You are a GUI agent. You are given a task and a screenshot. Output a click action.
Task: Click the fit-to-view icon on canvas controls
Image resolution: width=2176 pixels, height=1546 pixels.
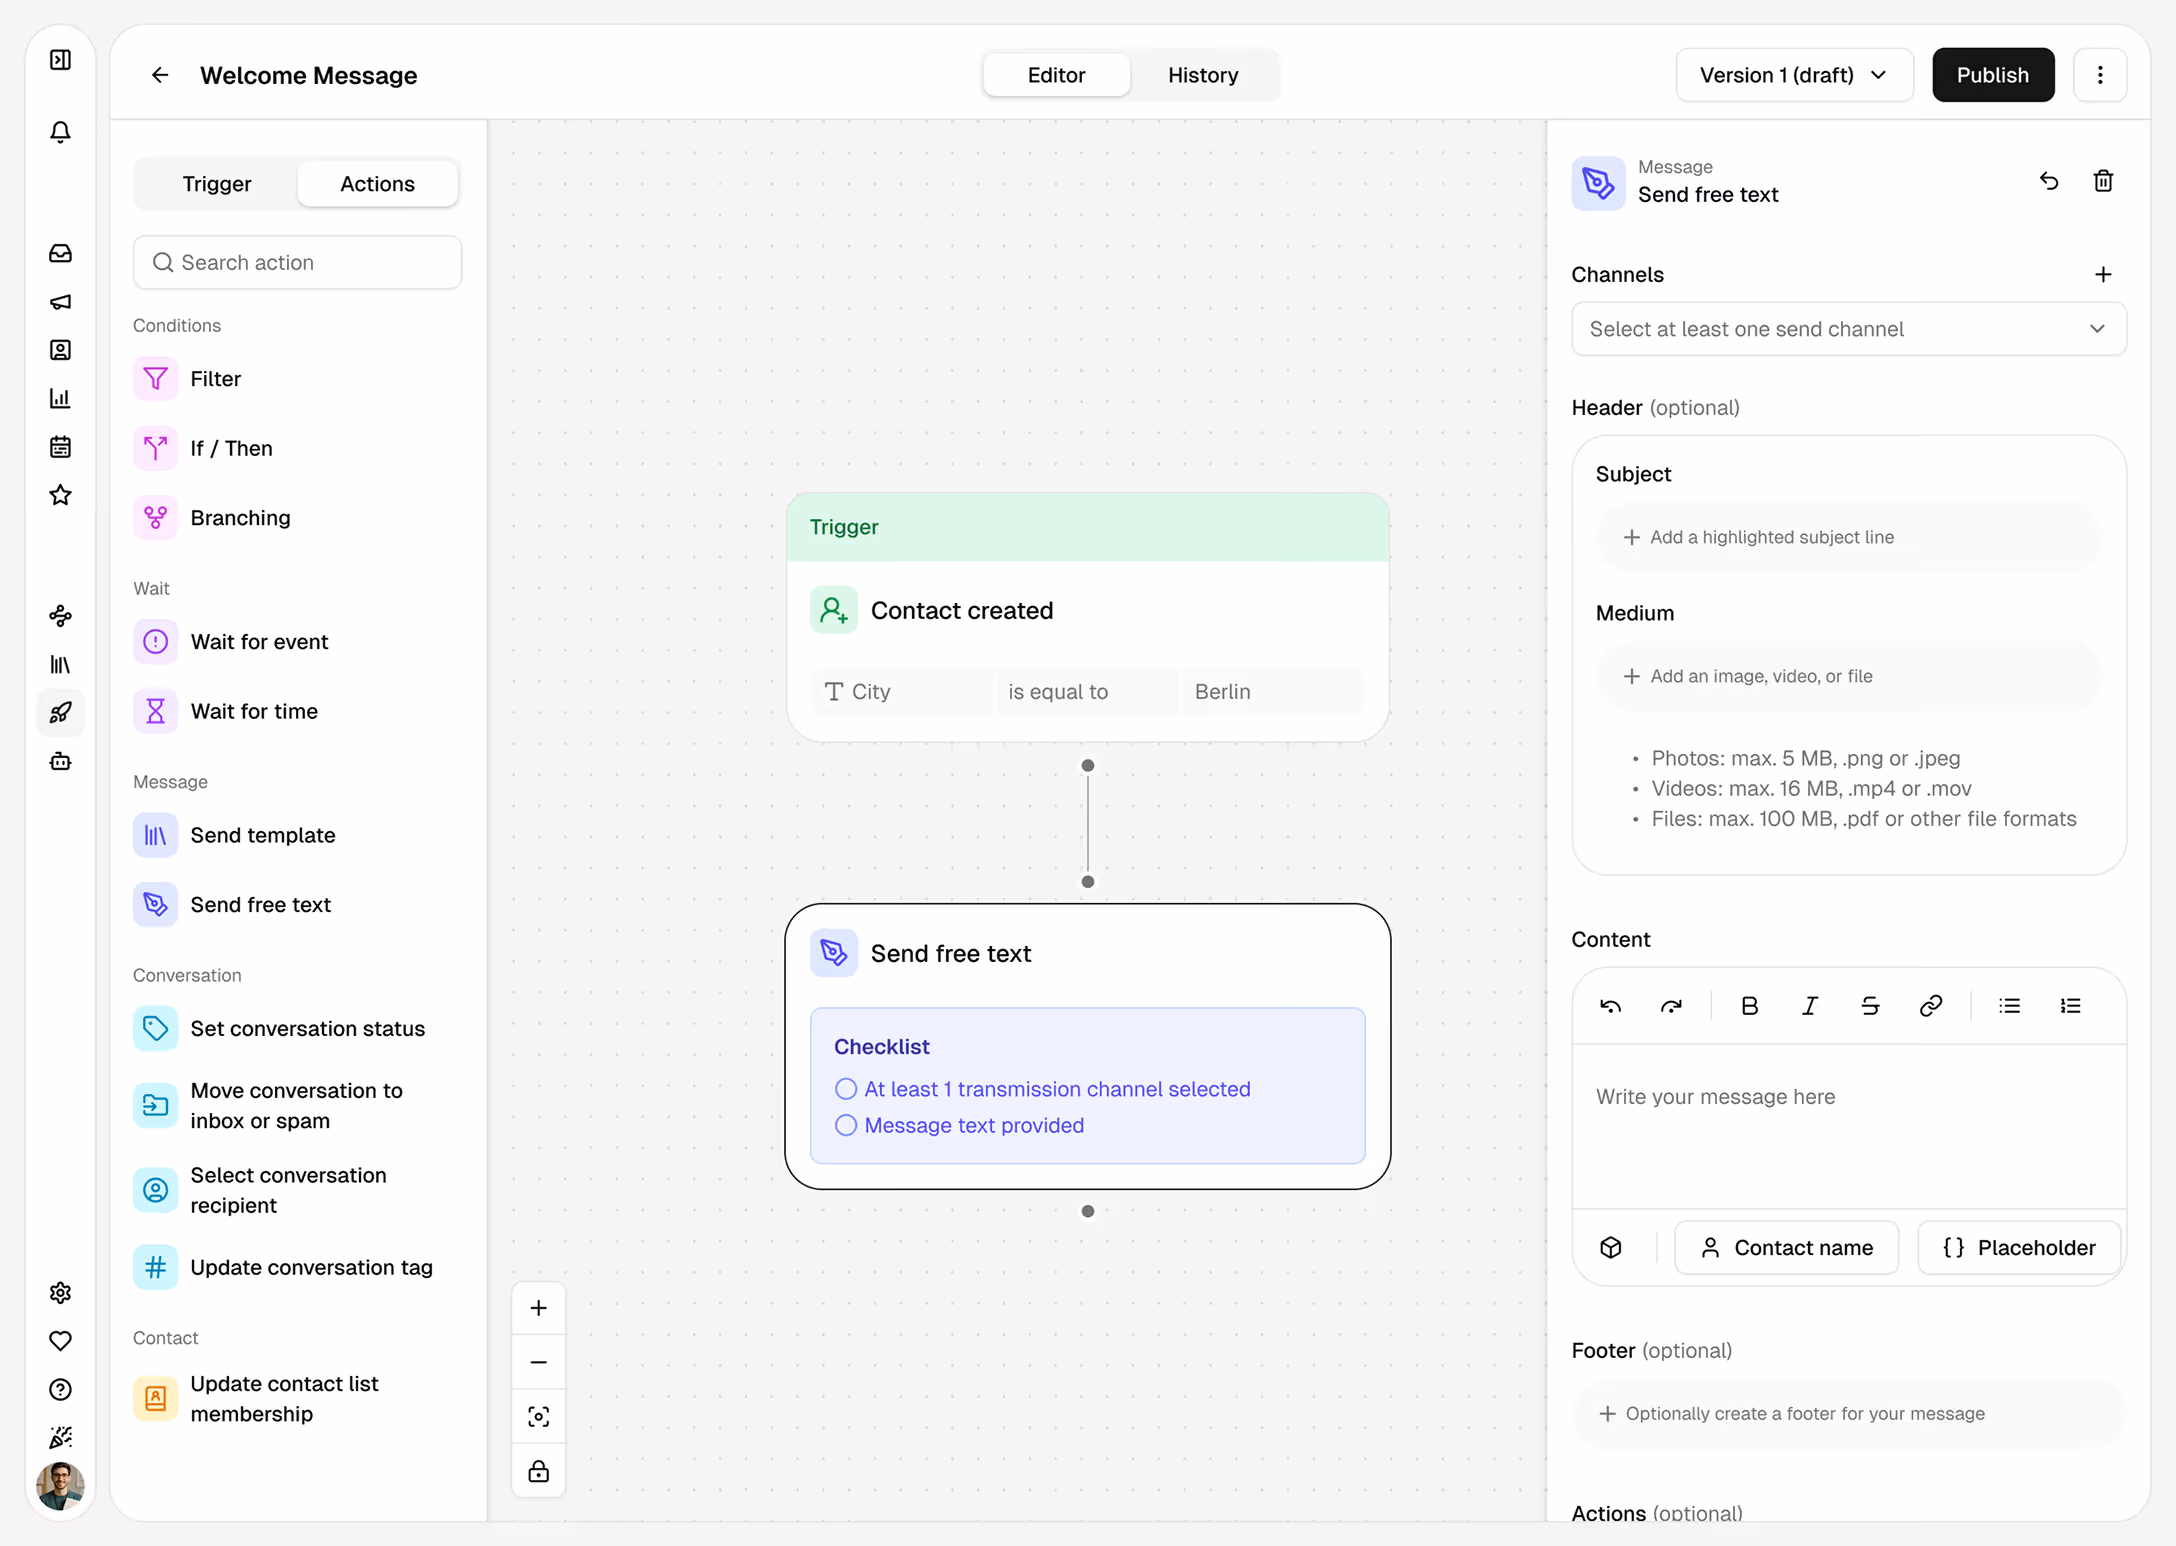(x=539, y=1417)
